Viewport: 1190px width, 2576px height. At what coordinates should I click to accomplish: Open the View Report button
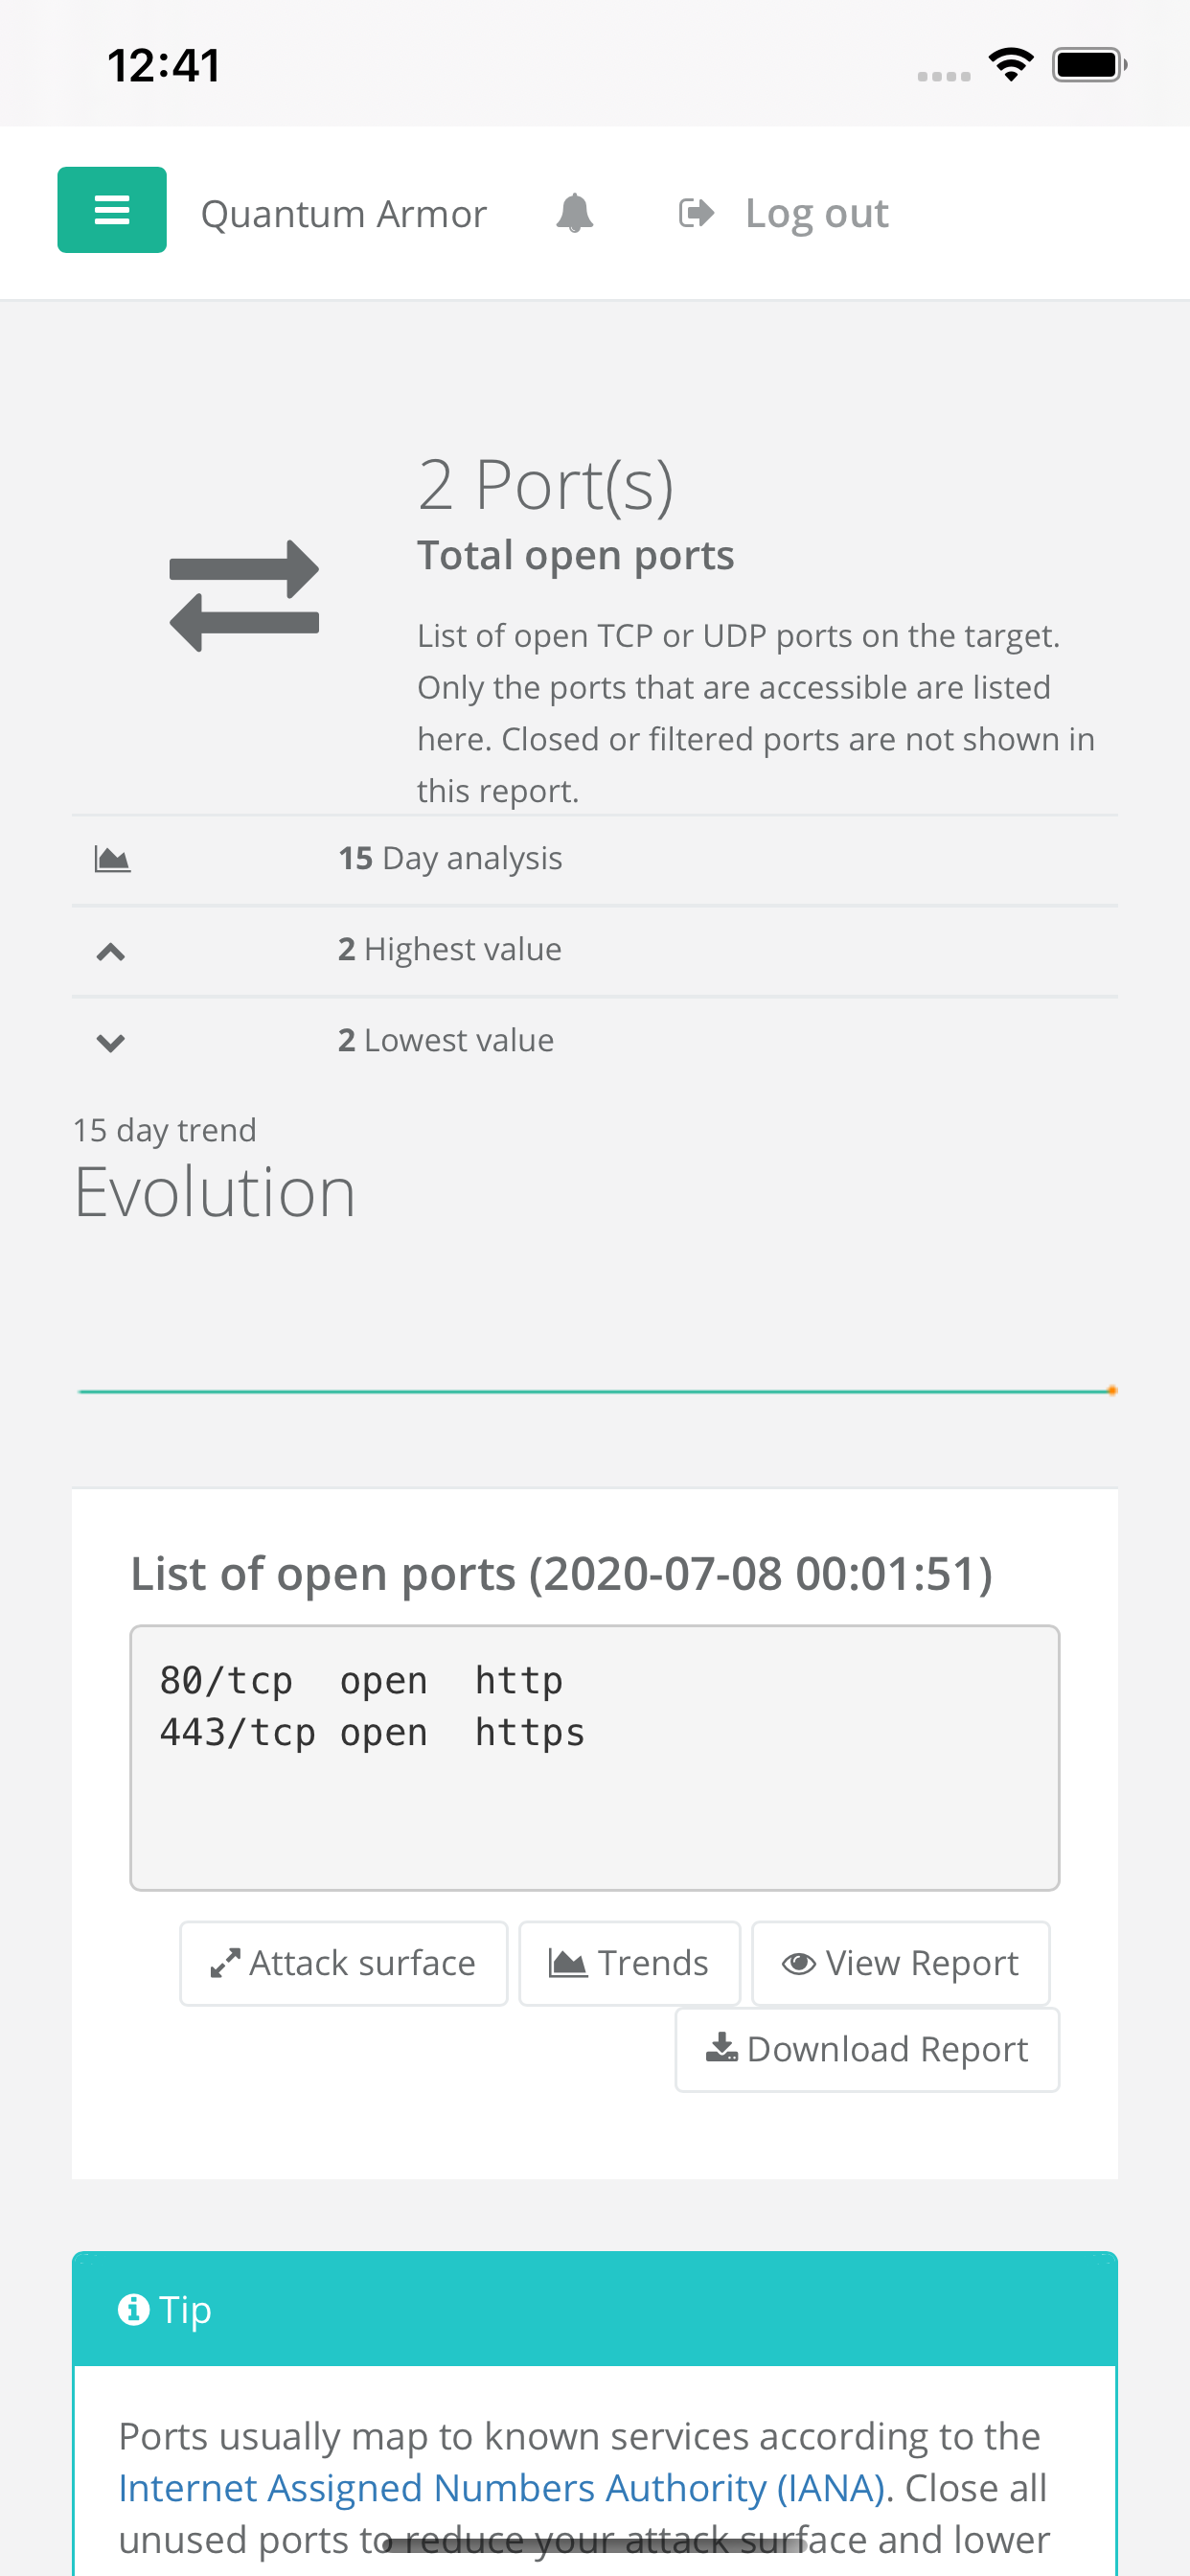point(899,1962)
